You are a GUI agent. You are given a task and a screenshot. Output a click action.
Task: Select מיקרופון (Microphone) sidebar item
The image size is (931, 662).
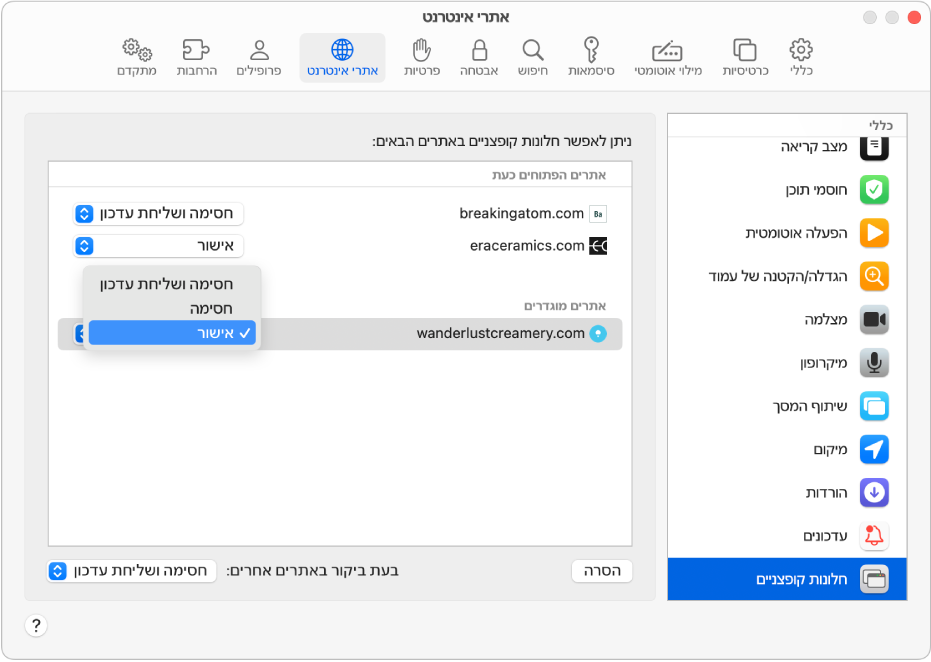(787, 363)
